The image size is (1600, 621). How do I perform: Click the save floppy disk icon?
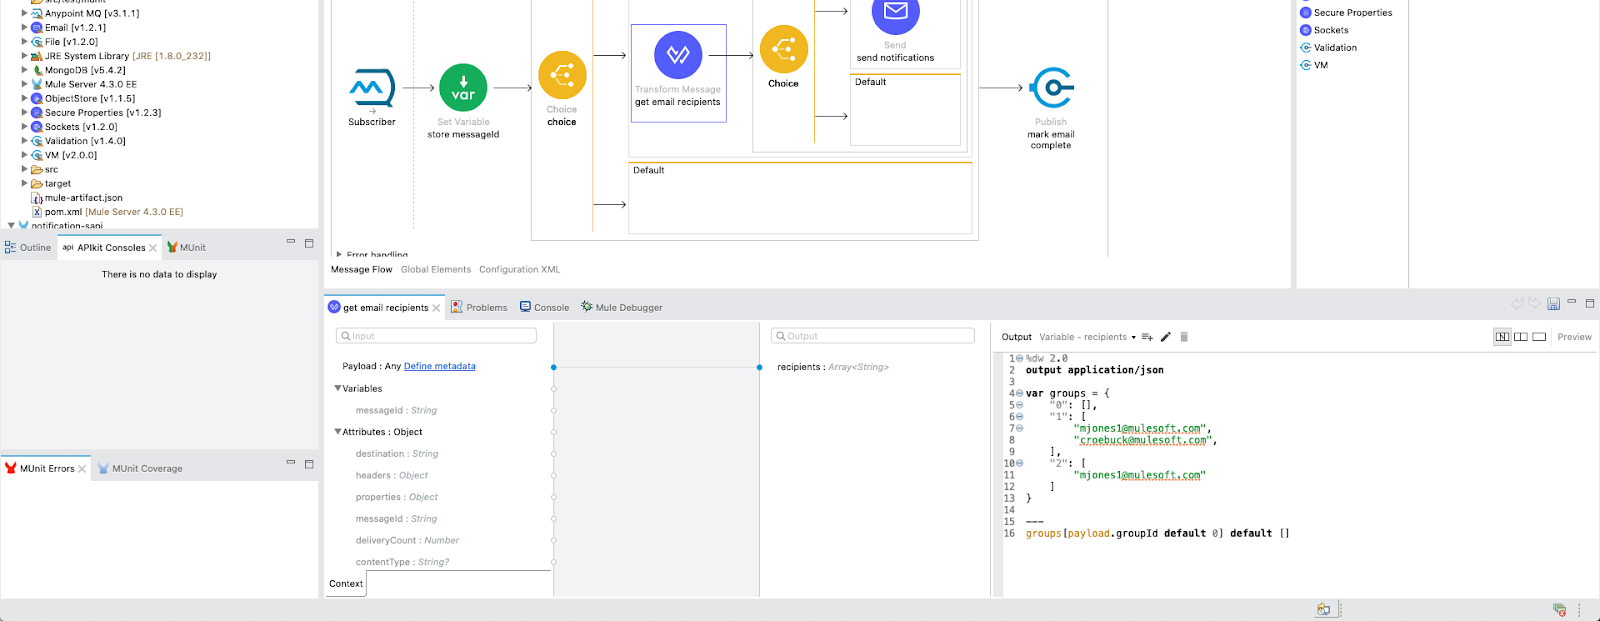click(1553, 304)
